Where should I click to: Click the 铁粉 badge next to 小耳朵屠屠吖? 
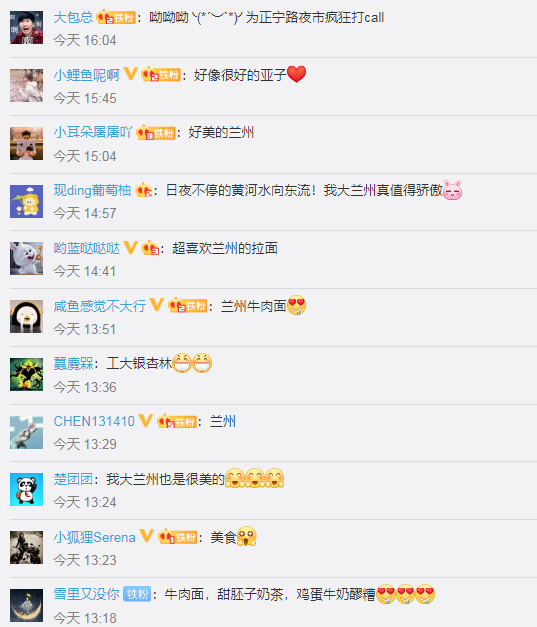[156, 132]
